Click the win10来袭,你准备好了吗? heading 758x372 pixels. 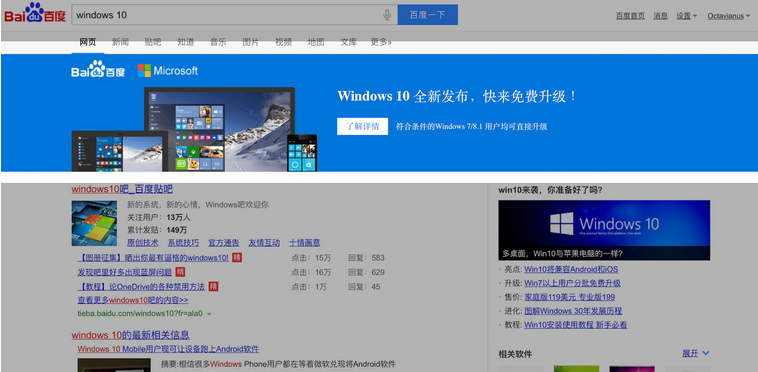(550, 190)
